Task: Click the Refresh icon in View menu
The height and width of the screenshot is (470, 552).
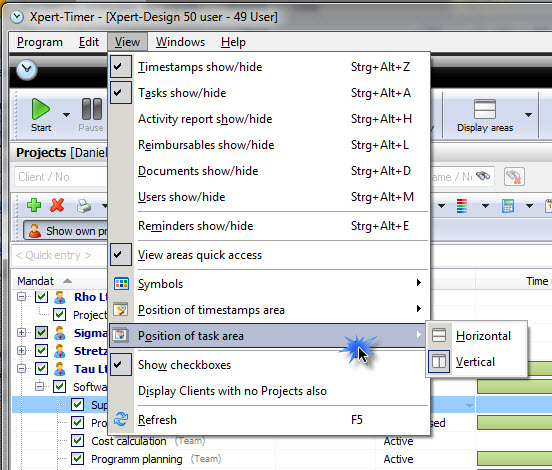Action: click(121, 420)
